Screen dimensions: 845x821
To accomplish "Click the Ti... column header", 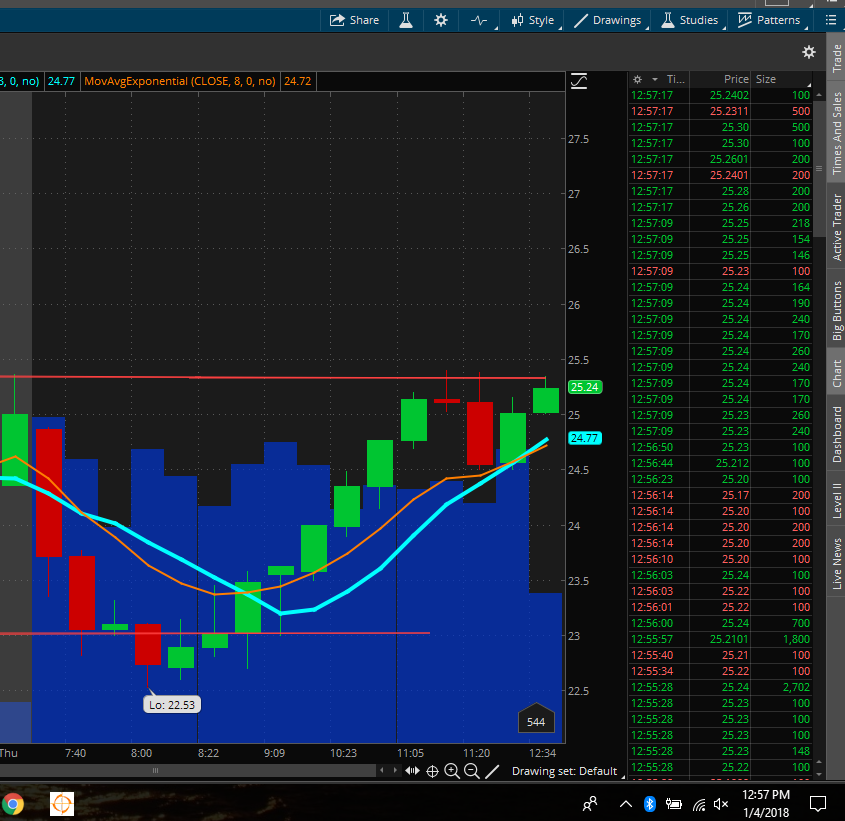I will tap(676, 79).
